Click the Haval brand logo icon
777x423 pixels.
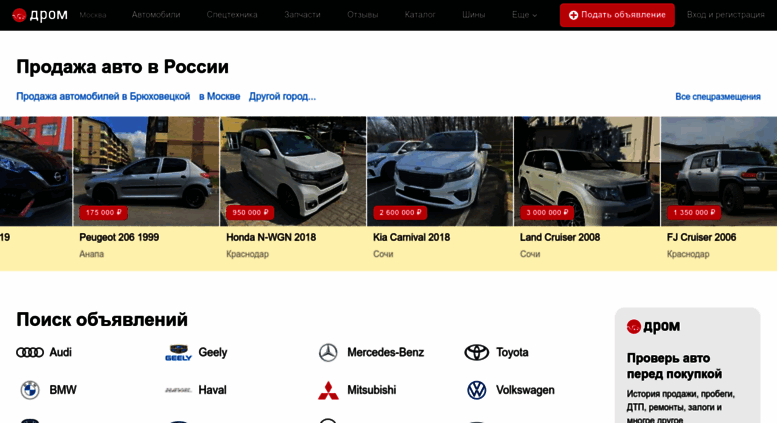point(179,390)
